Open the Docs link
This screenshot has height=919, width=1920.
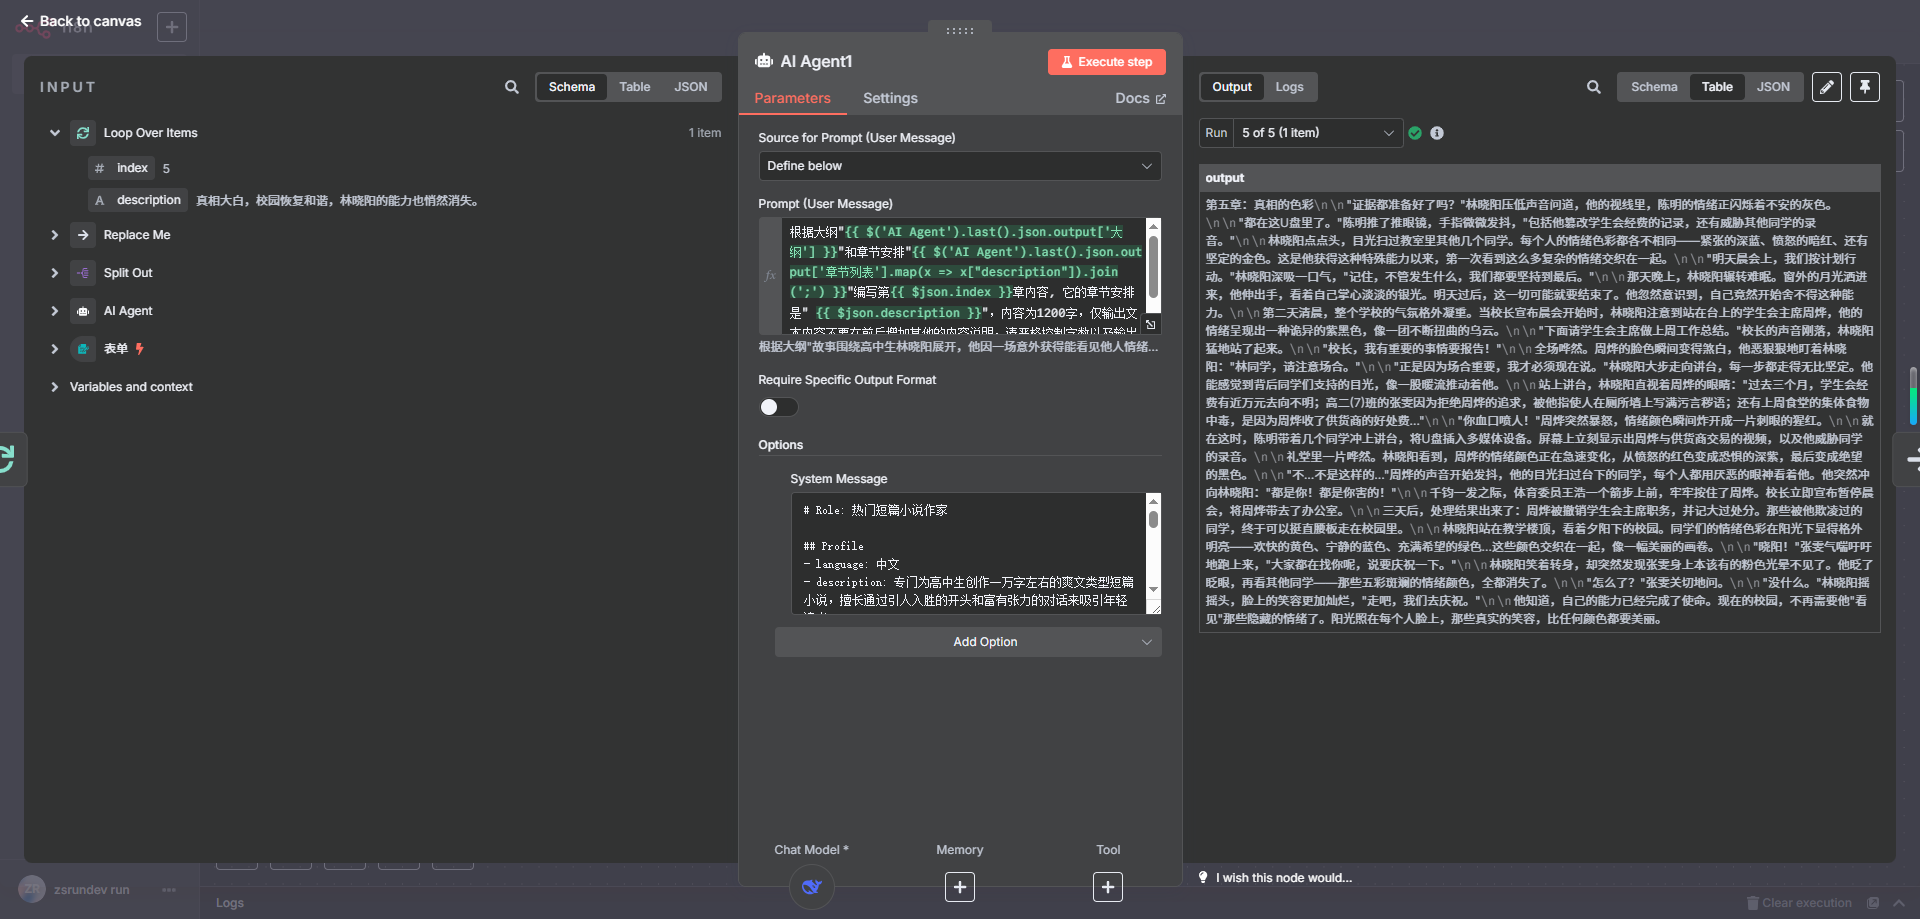[x=1139, y=98]
